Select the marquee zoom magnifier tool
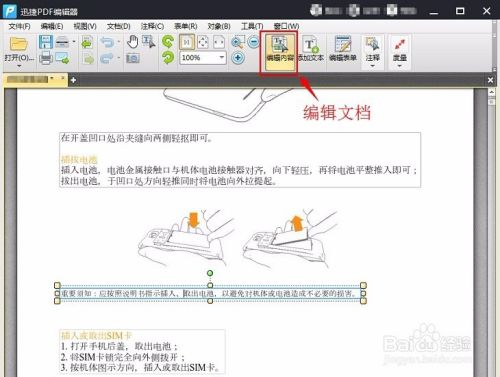This screenshot has width=500, height=377. click(x=238, y=42)
